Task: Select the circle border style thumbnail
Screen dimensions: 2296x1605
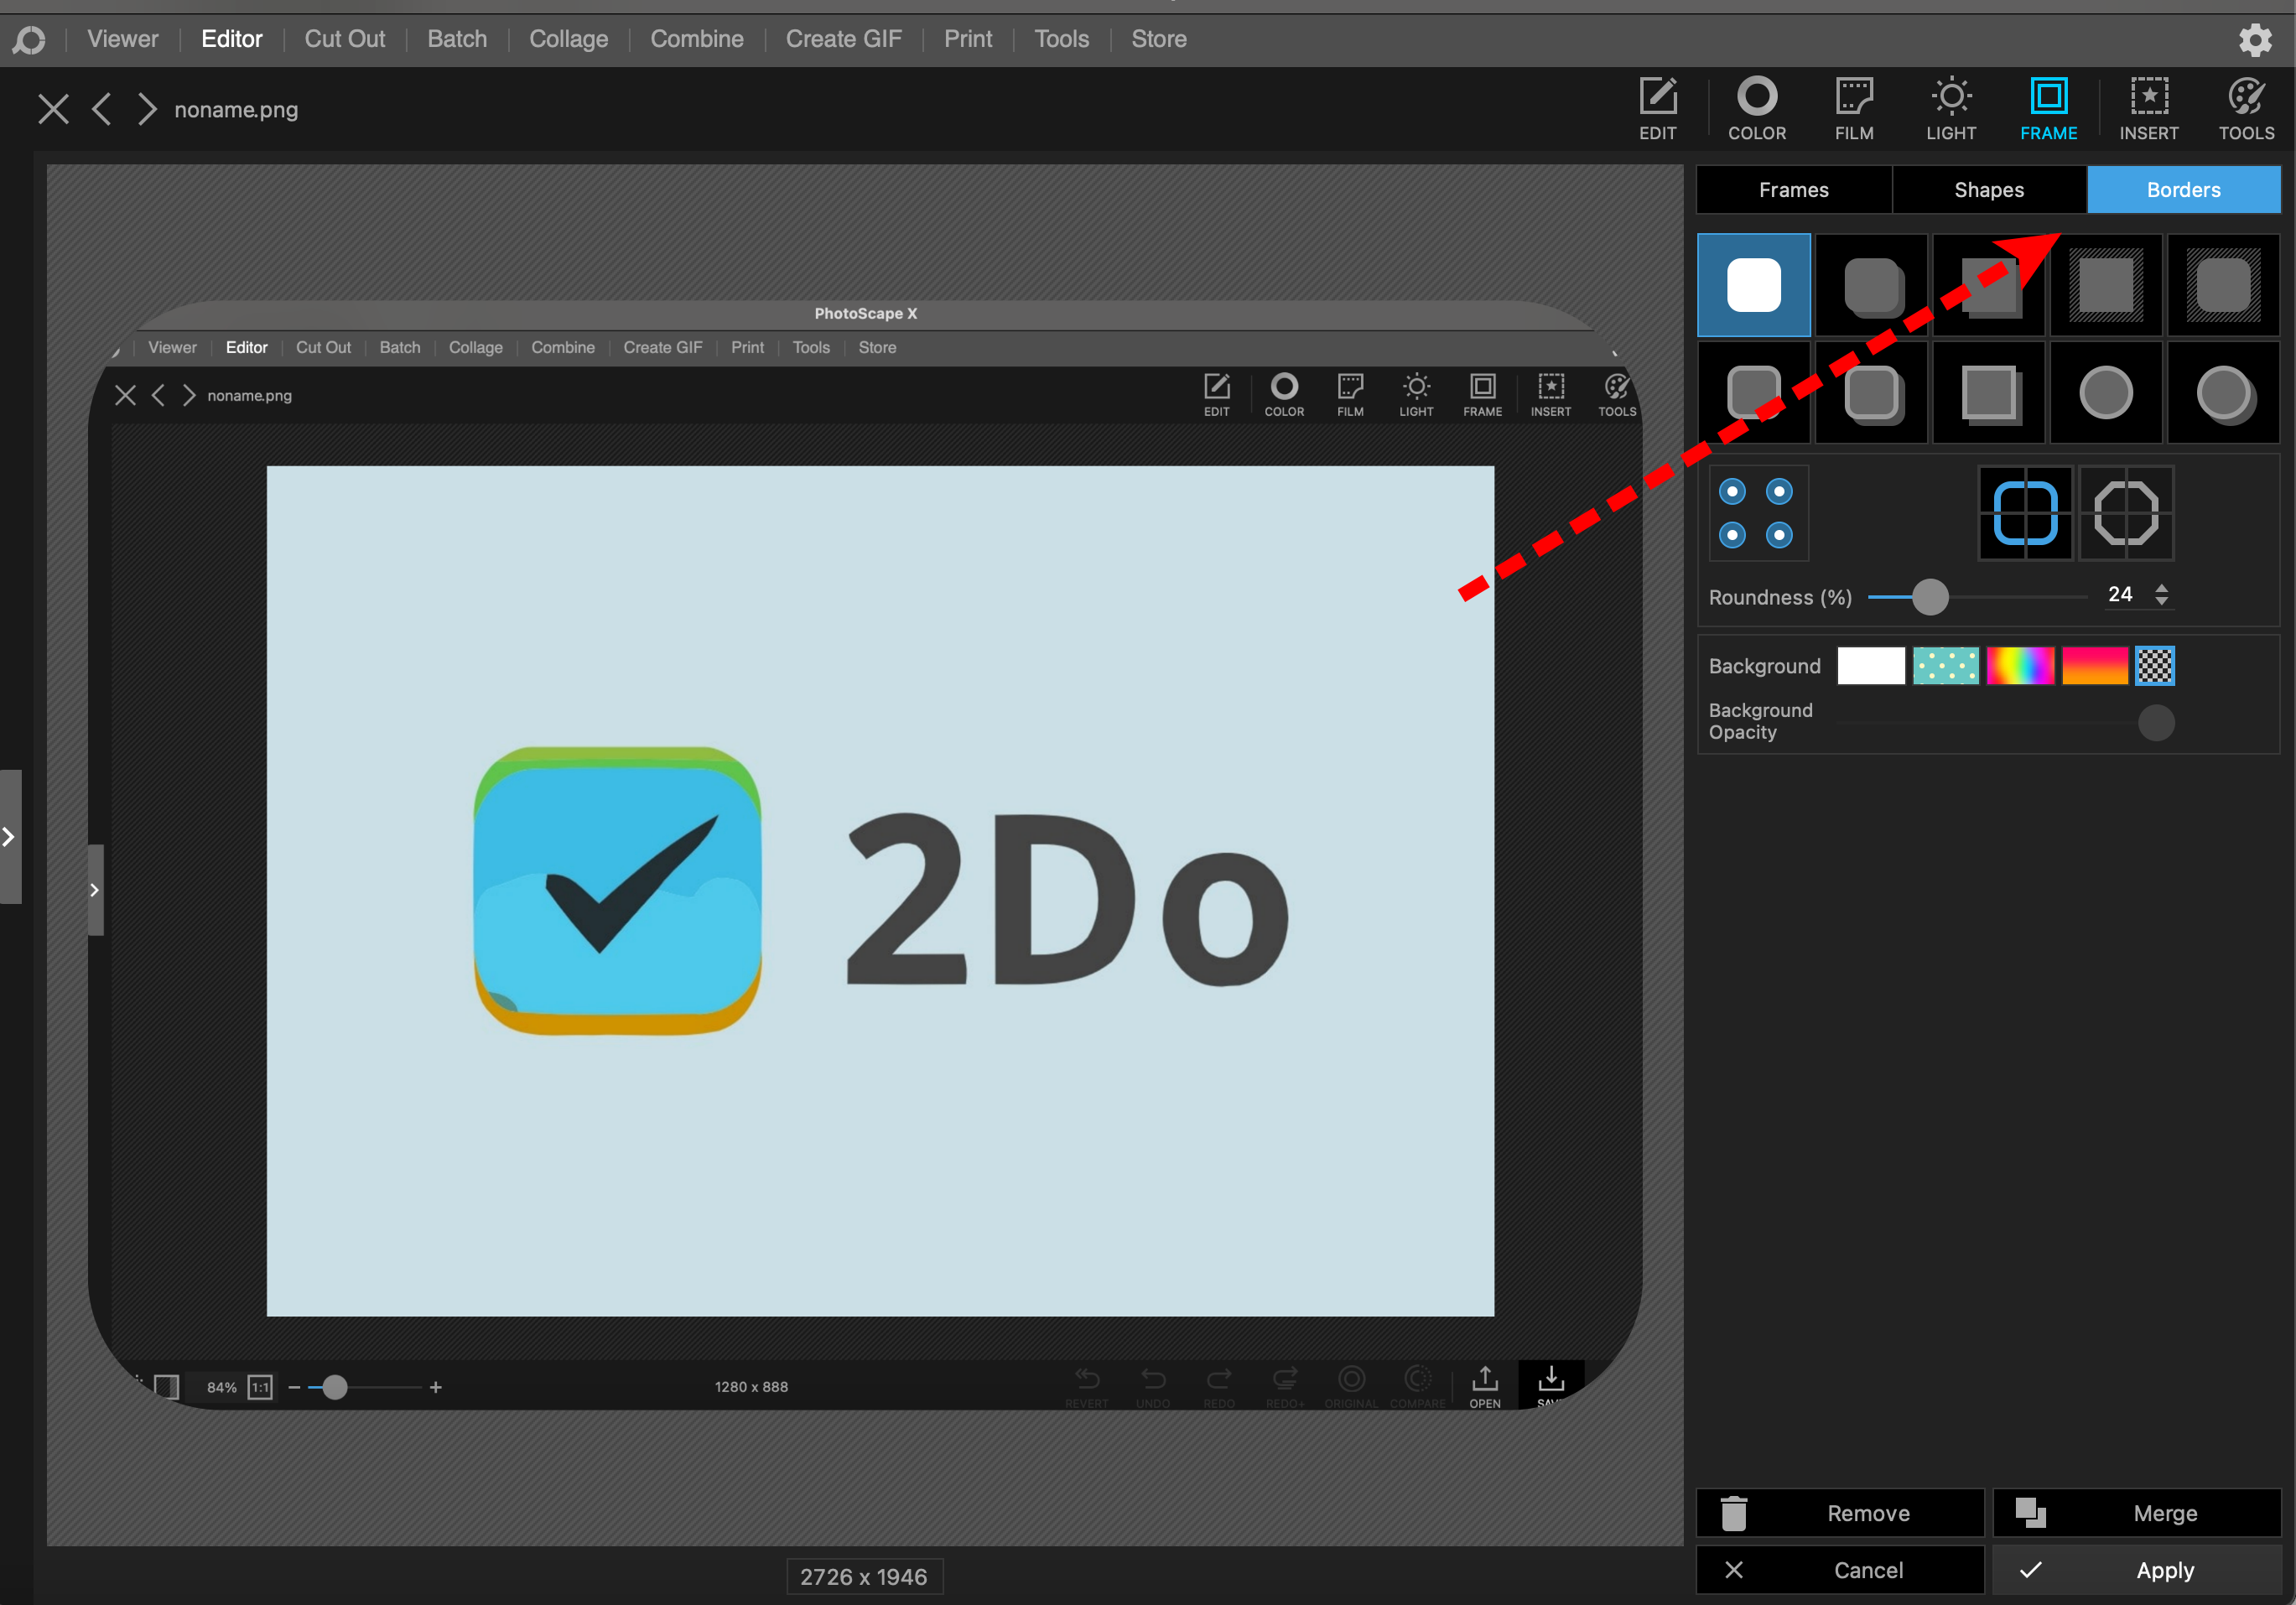Action: (2105, 393)
